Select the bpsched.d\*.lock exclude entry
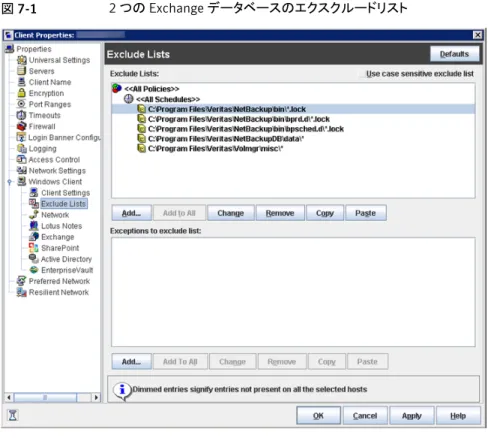 click(x=246, y=129)
